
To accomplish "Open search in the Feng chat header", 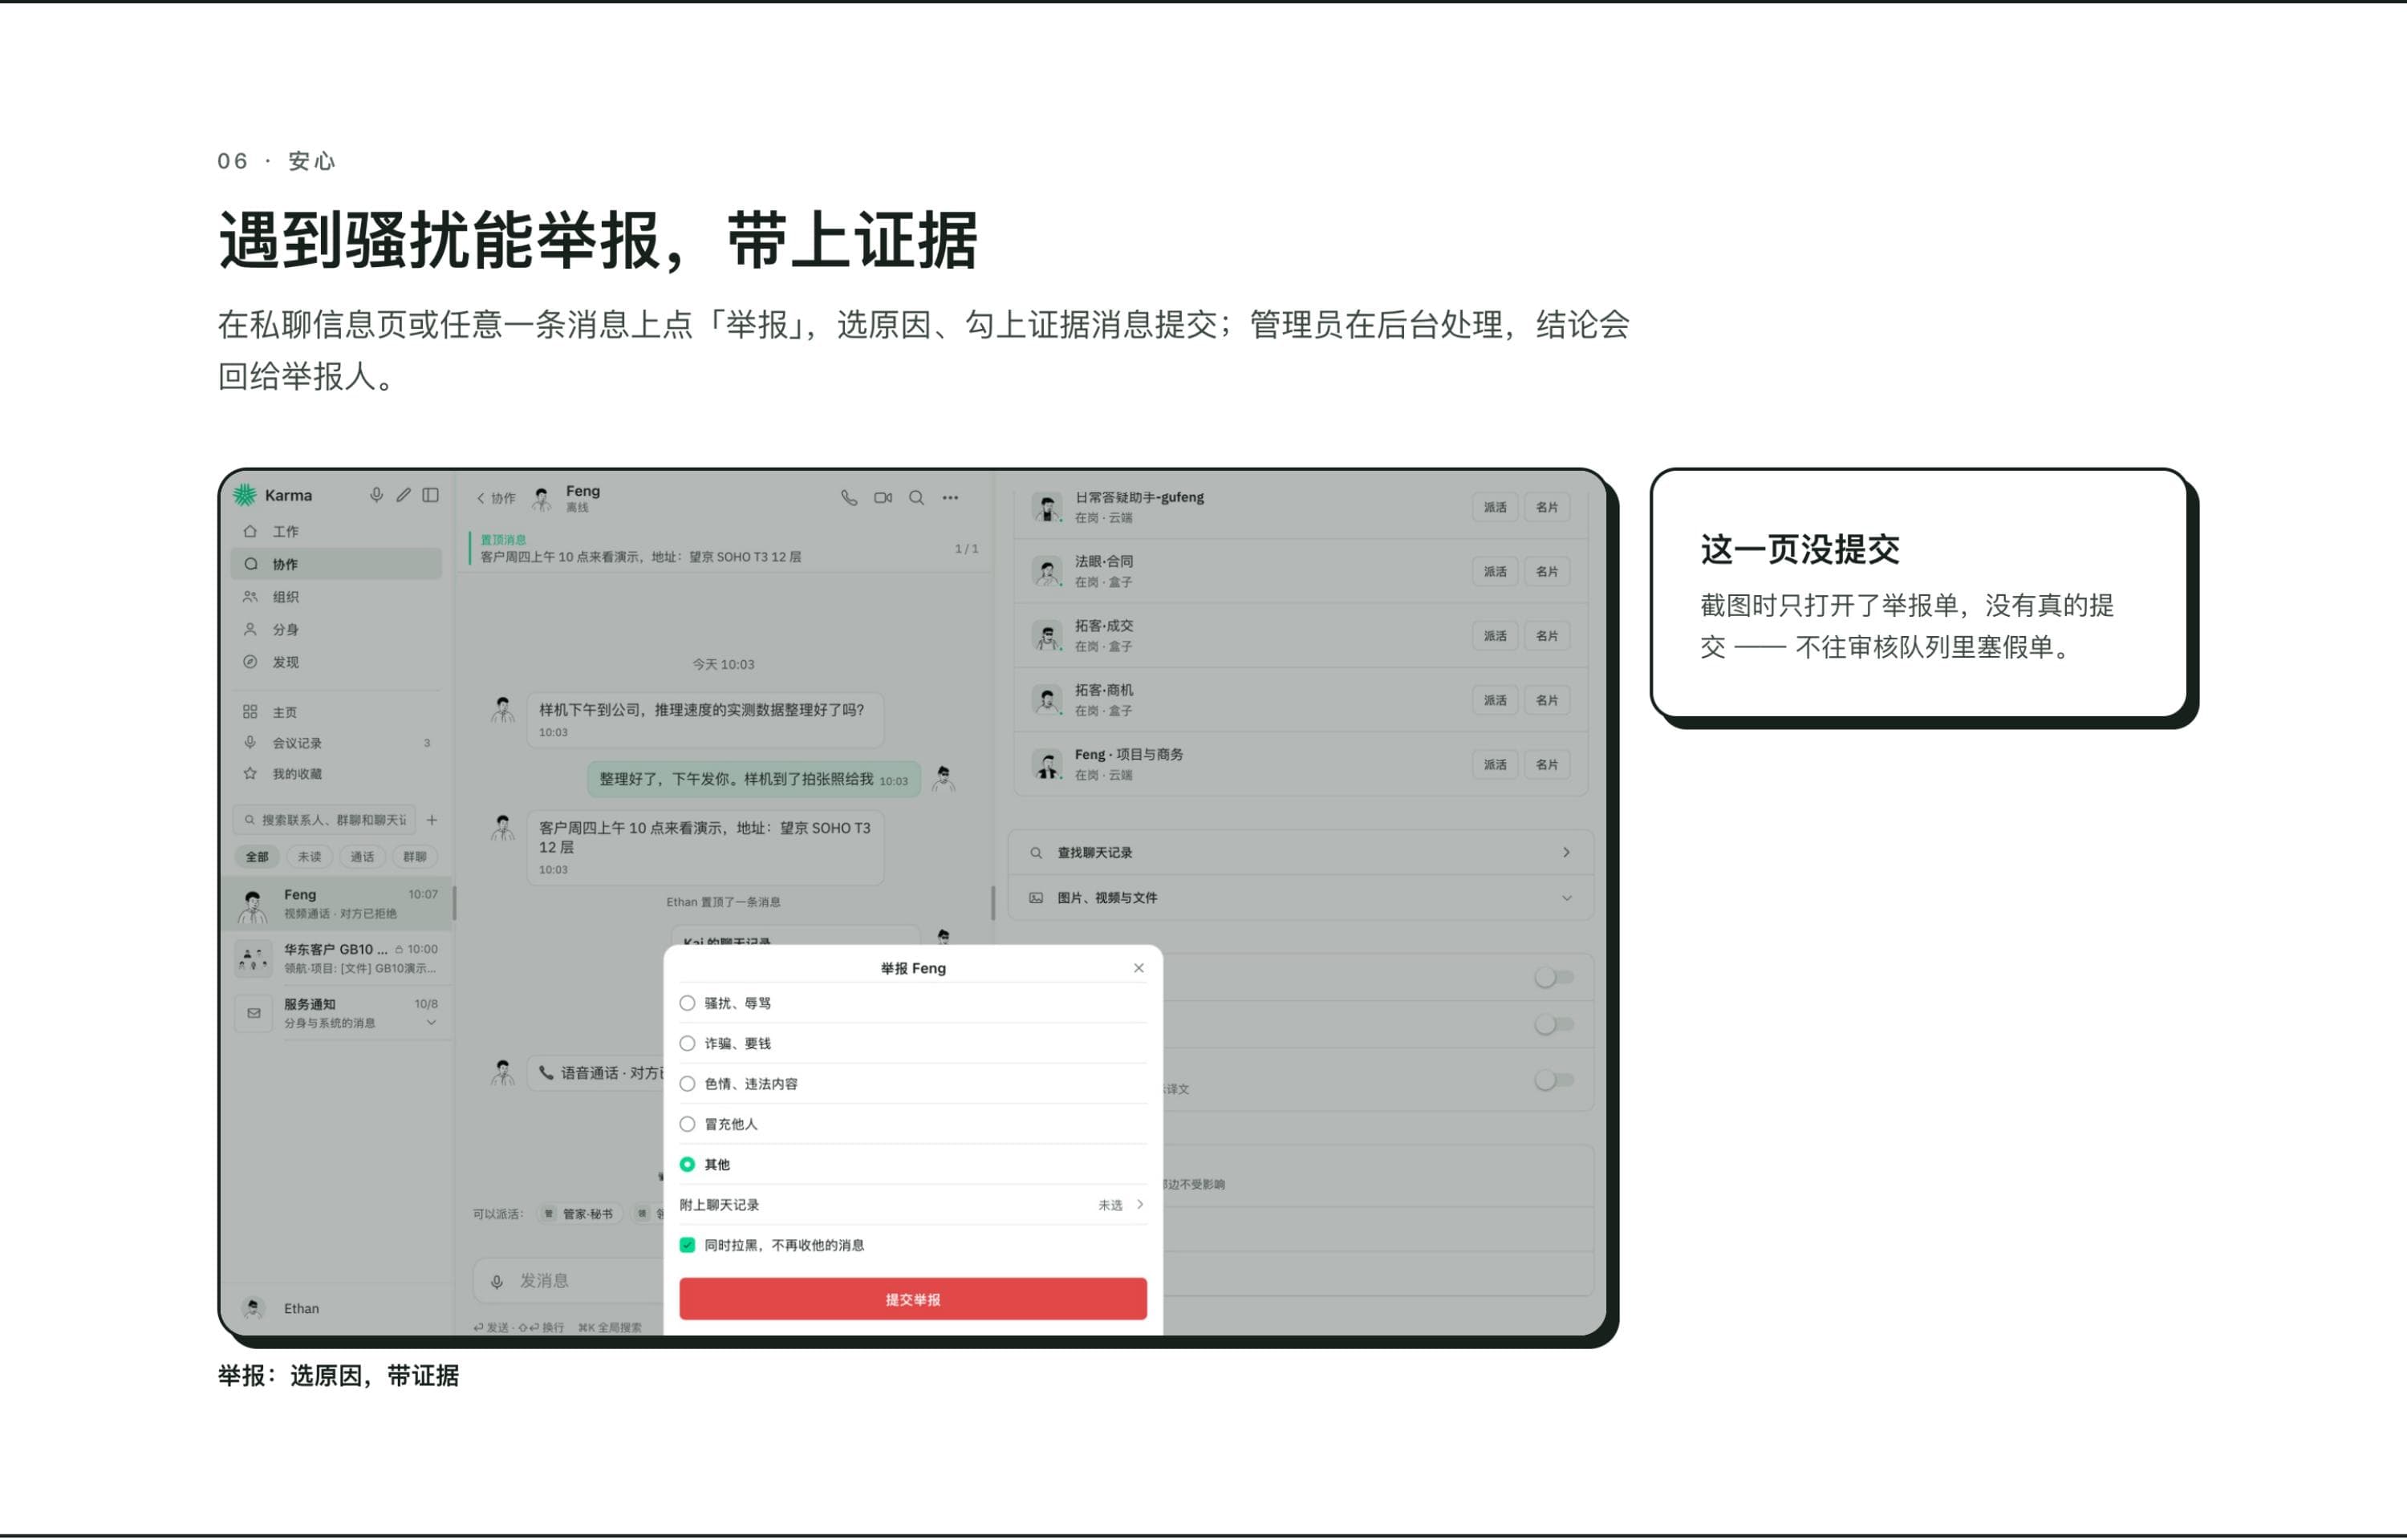I will click(x=916, y=497).
